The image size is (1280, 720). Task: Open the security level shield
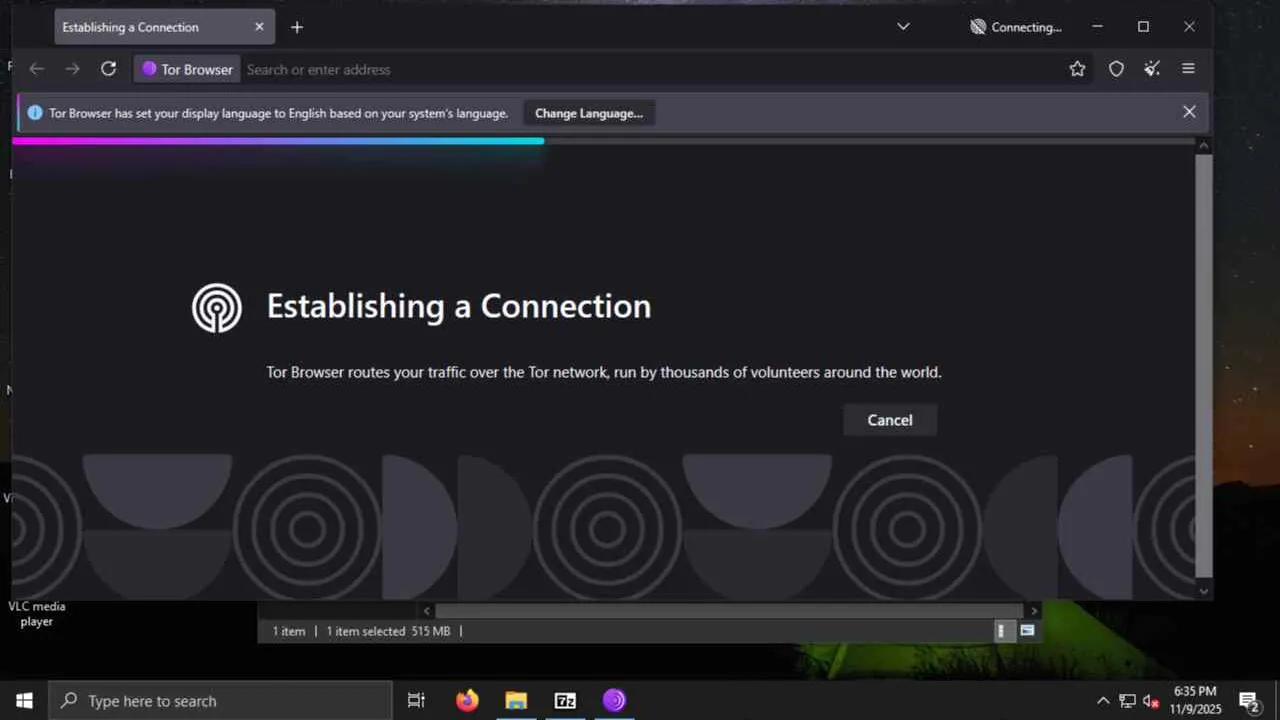tap(1116, 69)
